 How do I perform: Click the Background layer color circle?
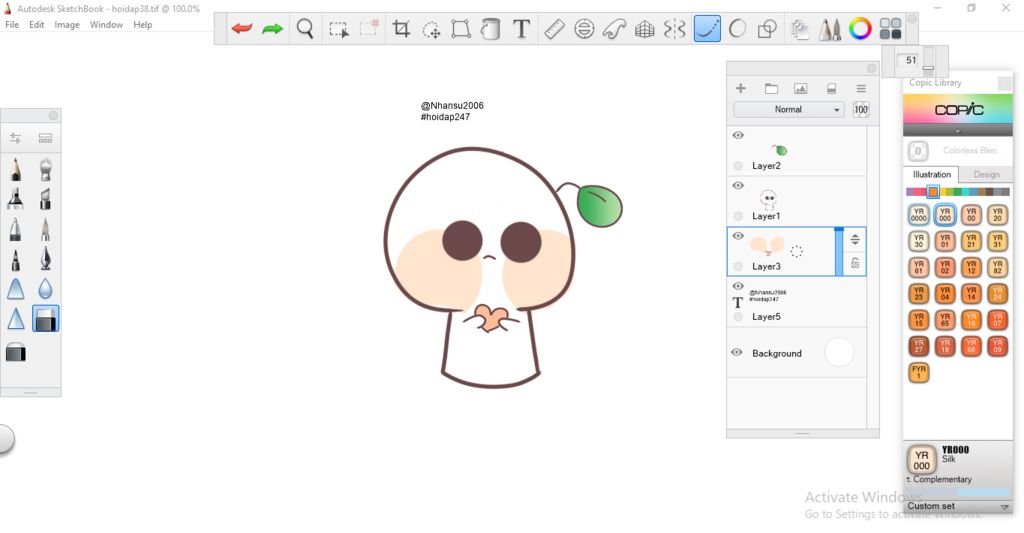pos(839,353)
